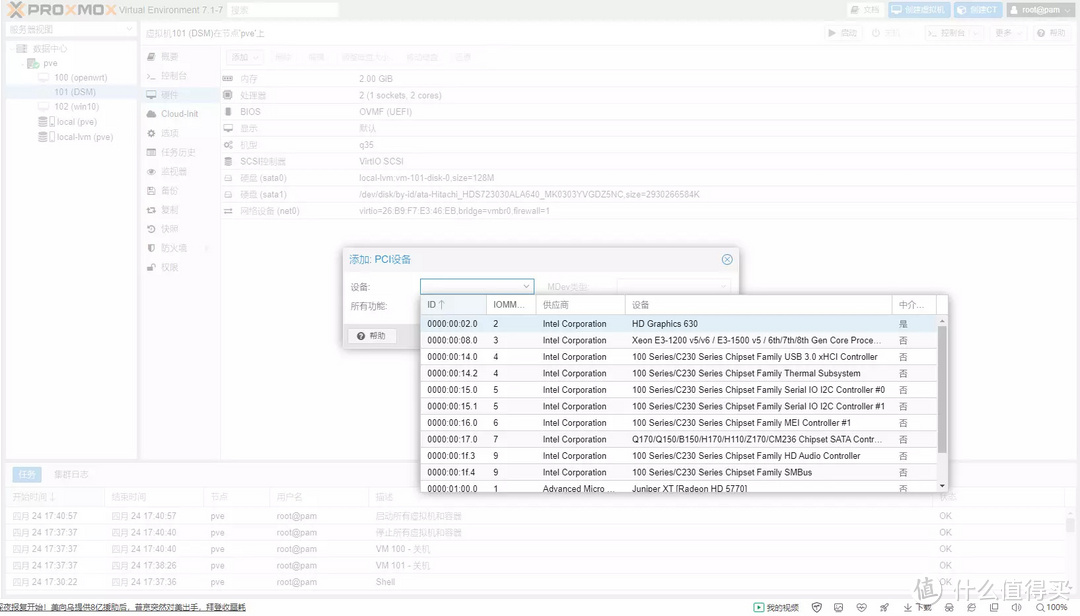Select local (pve) storage in tree
Screen dimensions: 1080x616
76,122
